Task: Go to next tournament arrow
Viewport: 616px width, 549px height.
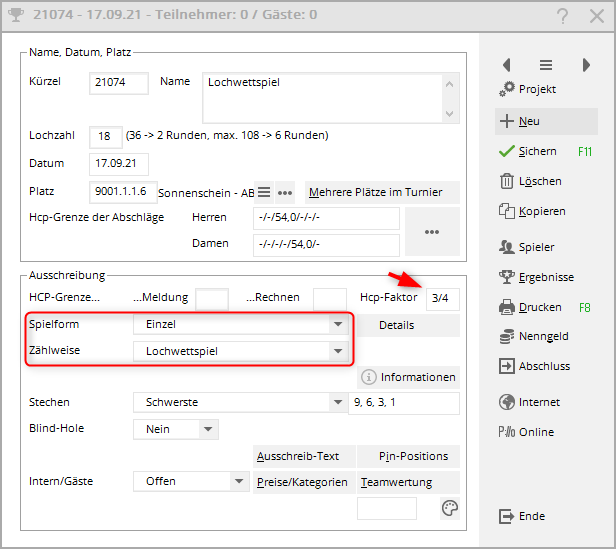Action: click(586, 64)
